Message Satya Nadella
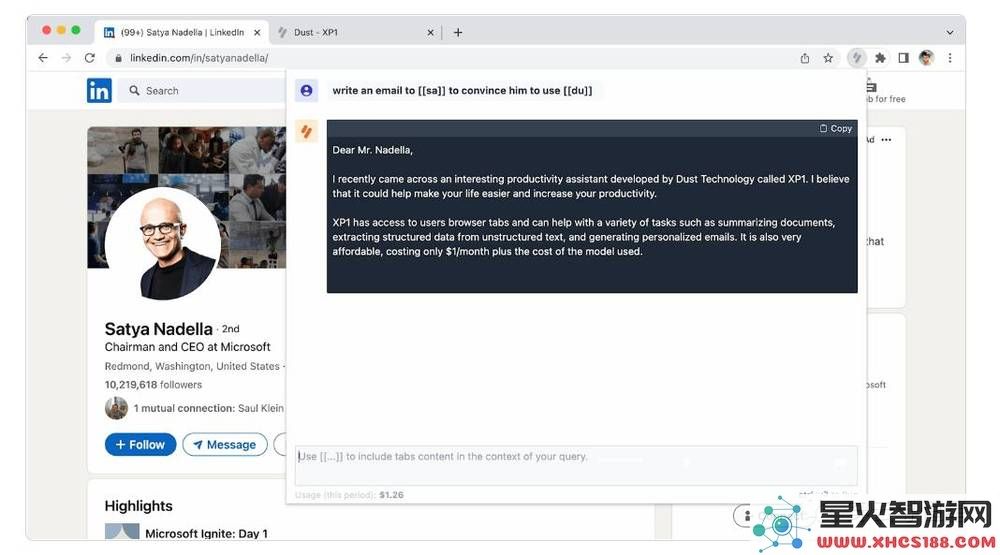This screenshot has height=555, width=1000. point(224,445)
